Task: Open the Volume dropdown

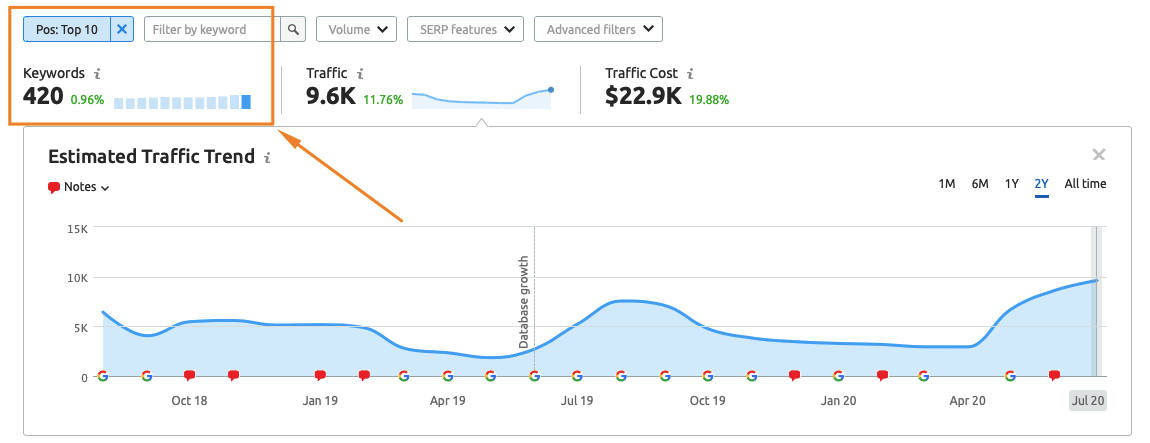Action: click(x=356, y=29)
